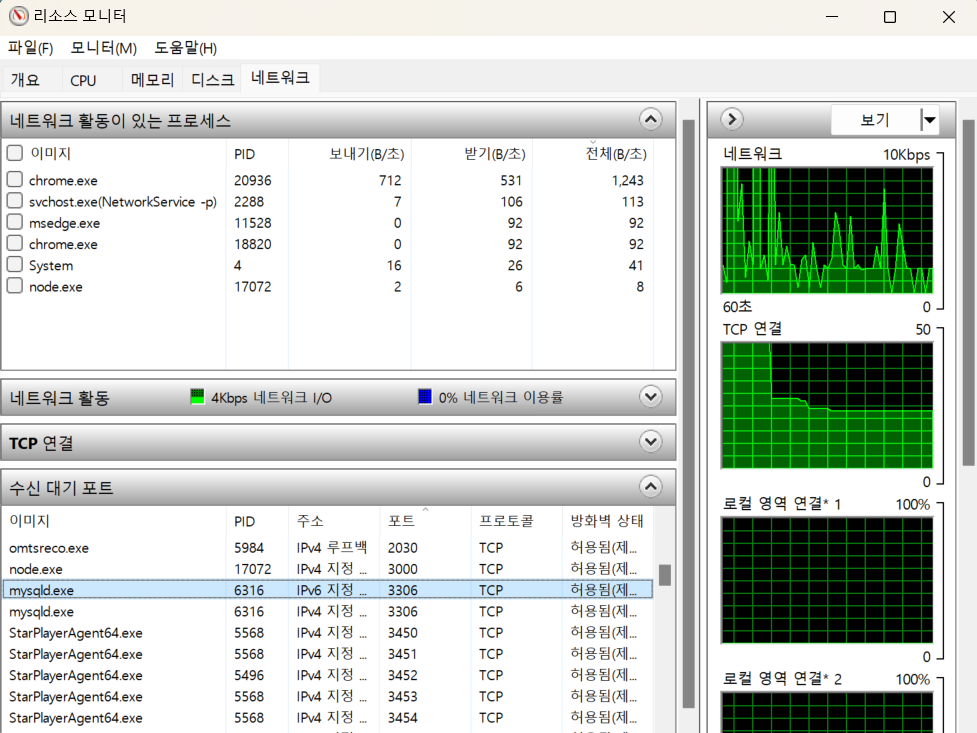Check the chrome.exe PID 18820 checkbox
This screenshot has height=733, width=977.
[x=15, y=243]
